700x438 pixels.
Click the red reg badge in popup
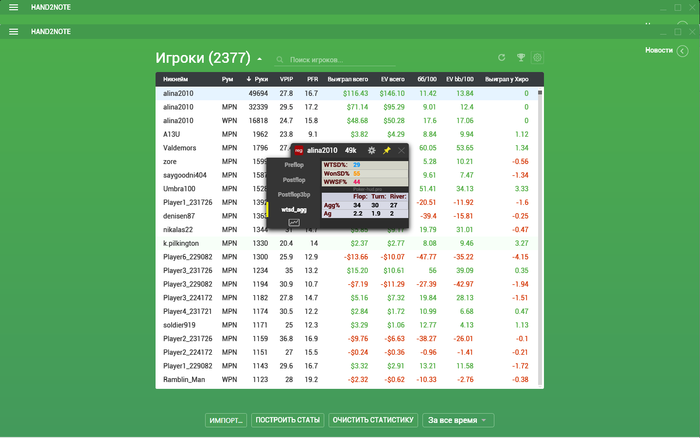coord(299,150)
